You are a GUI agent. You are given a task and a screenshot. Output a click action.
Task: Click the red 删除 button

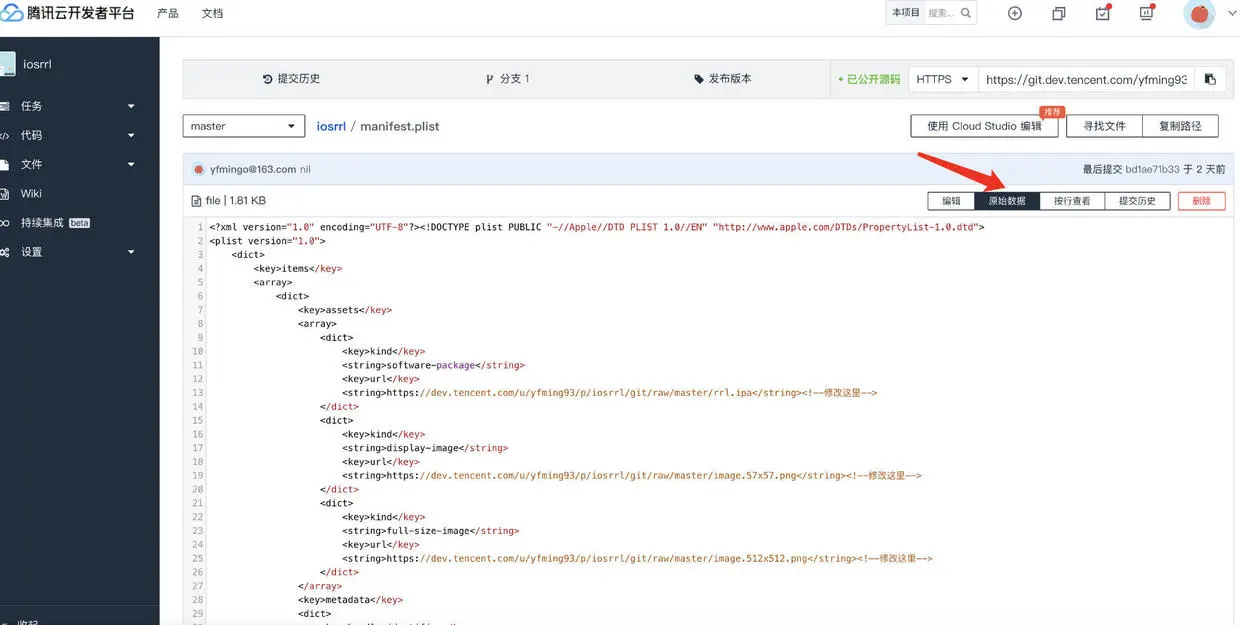pos(1201,201)
